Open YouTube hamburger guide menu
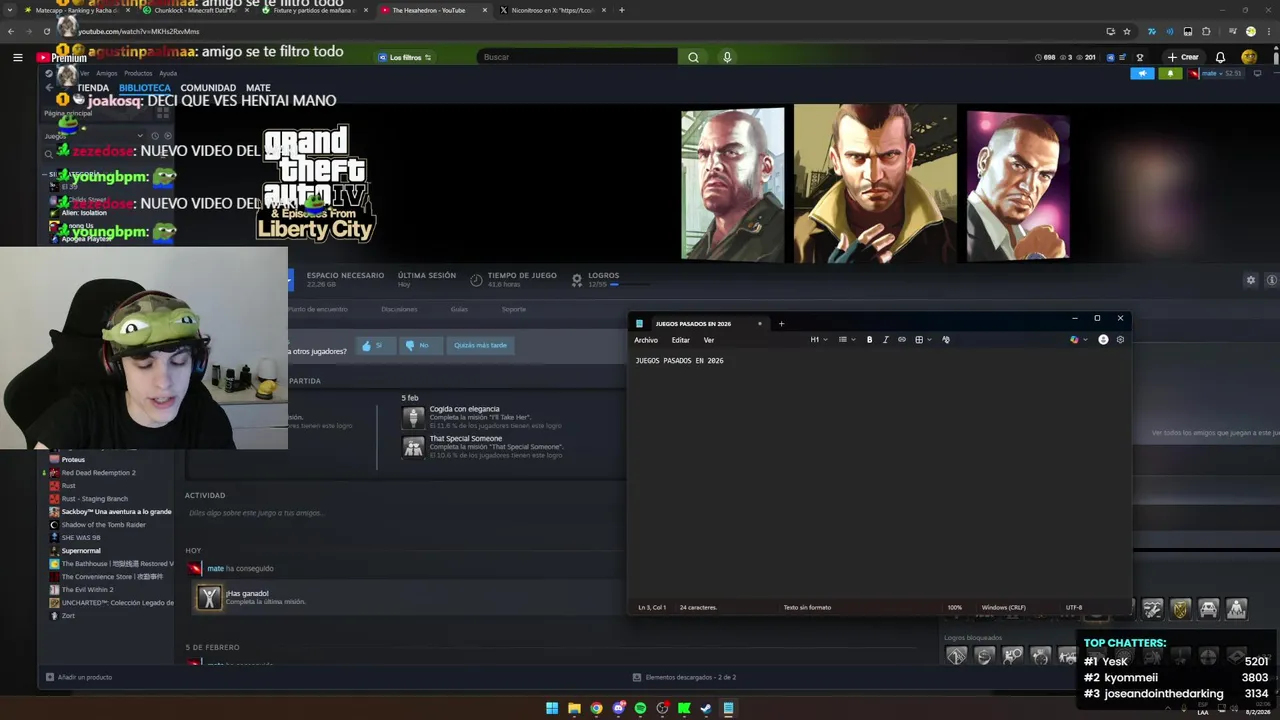This screenshot has width=1280, height=720. 17,57
